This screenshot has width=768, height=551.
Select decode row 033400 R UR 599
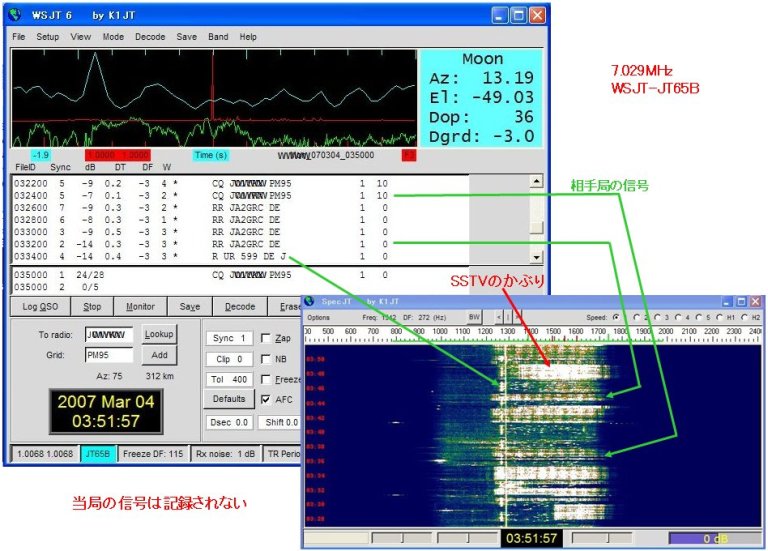(201, 256)
